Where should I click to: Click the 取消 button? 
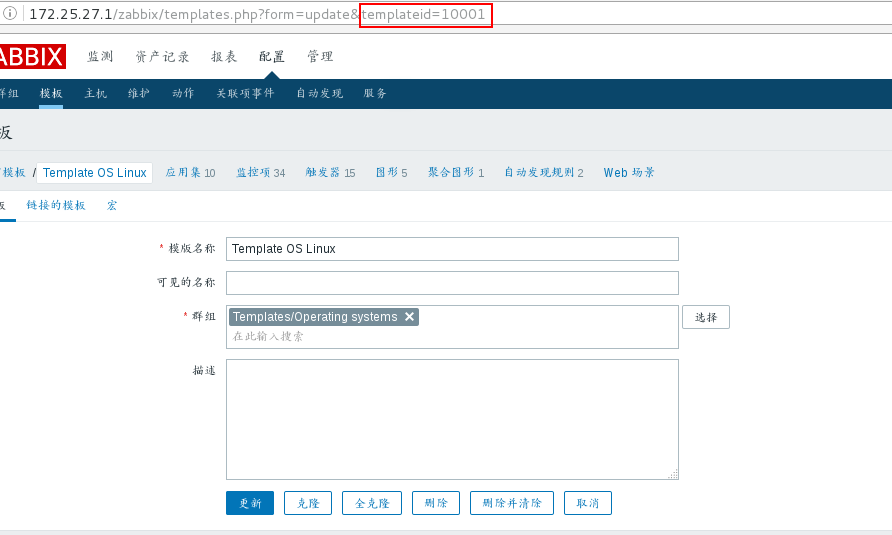[x=588, y=503]
